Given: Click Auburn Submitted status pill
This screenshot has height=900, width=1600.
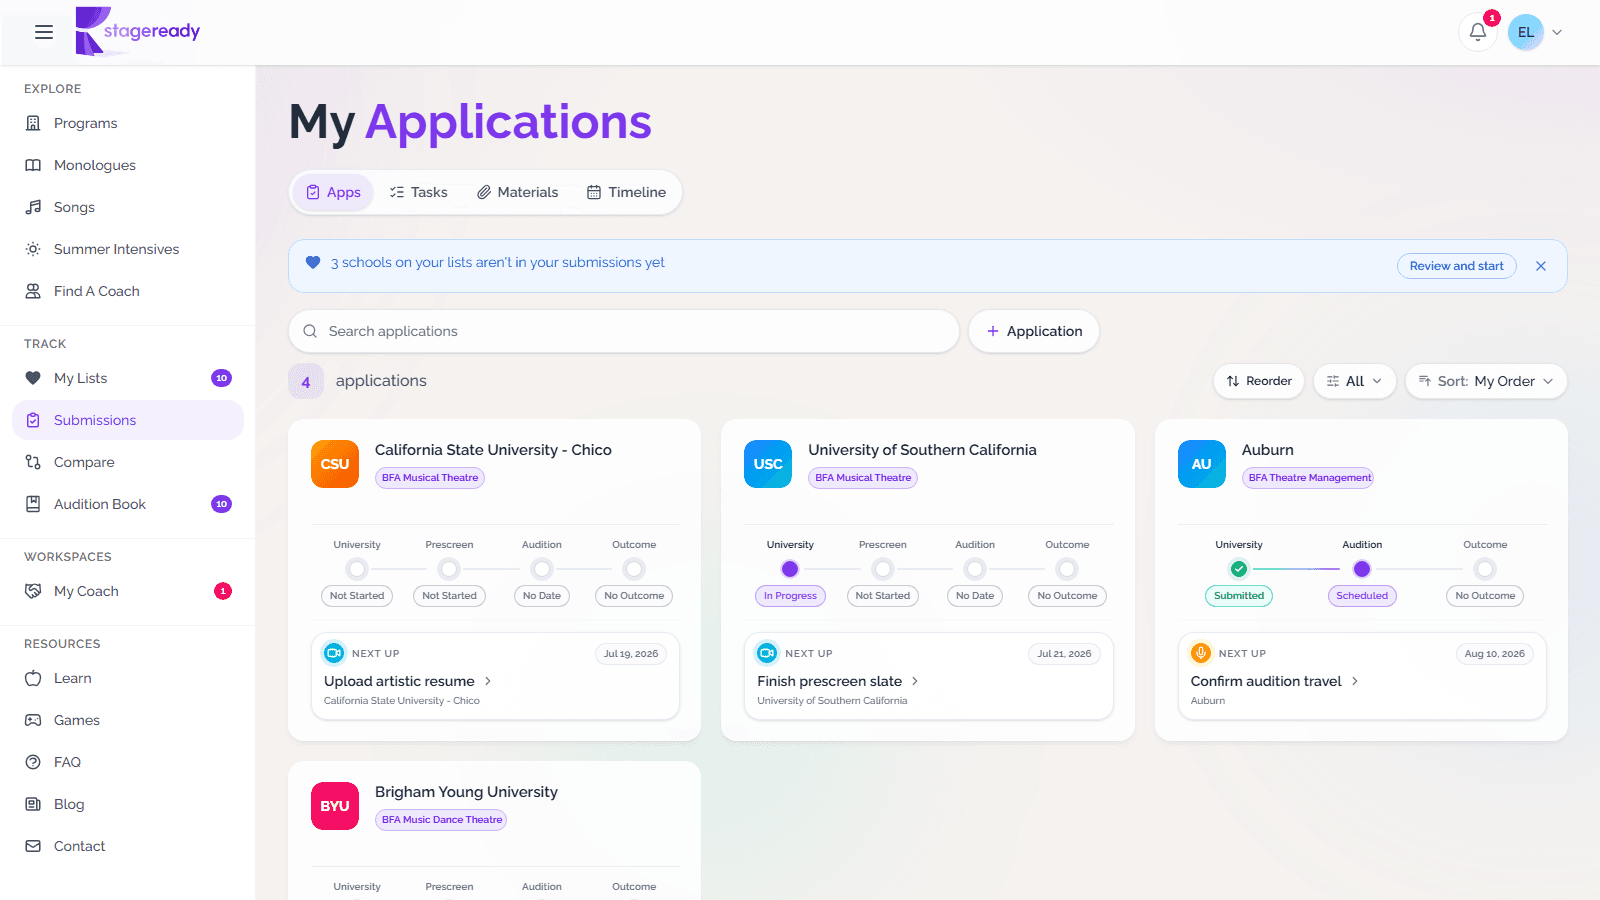Looking at the screenshot, I should coord(1239,596).
